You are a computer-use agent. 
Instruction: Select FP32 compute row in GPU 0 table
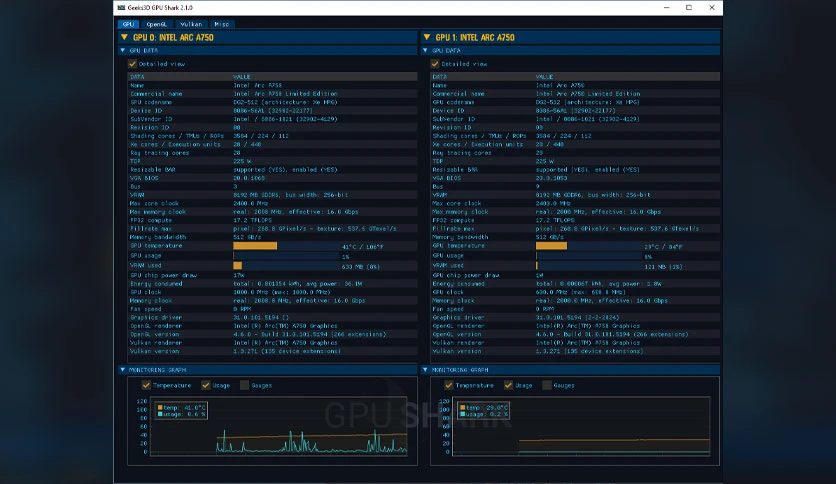coord(272,220)
